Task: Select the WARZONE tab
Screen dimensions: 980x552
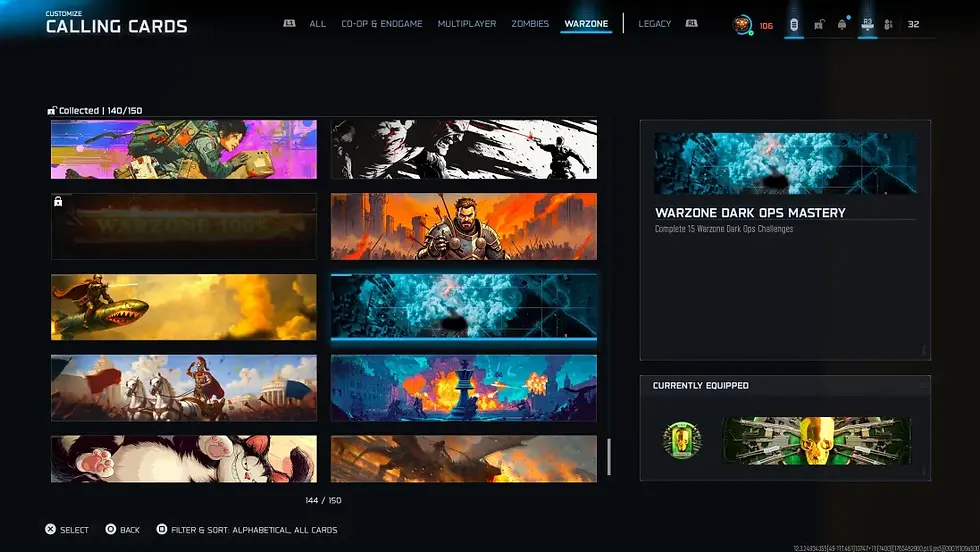Action: [586, 24]
